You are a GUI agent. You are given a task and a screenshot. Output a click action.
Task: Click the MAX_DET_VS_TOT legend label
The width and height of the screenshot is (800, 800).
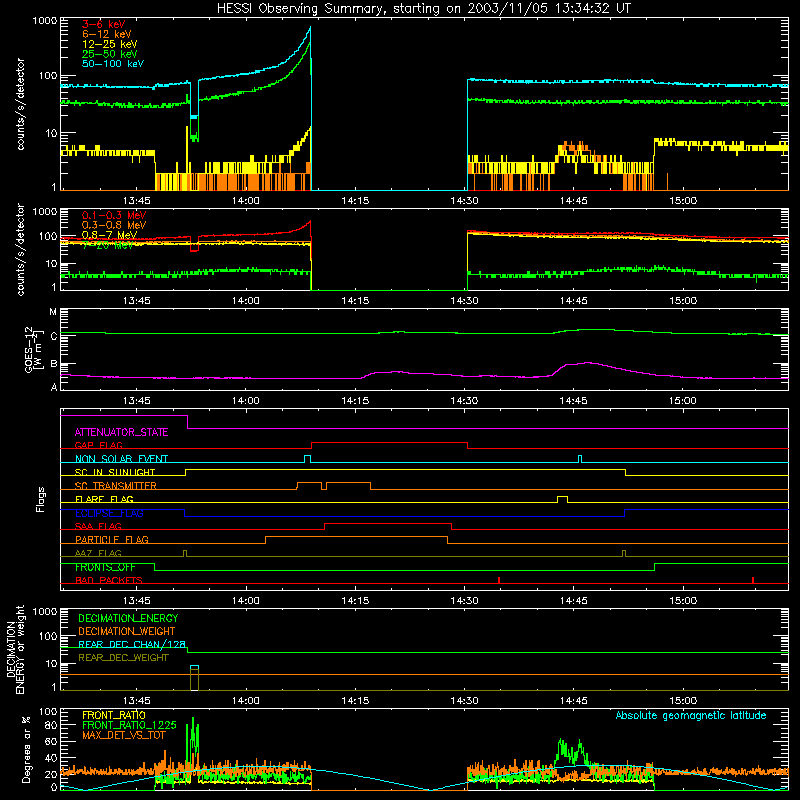(124, 735)
